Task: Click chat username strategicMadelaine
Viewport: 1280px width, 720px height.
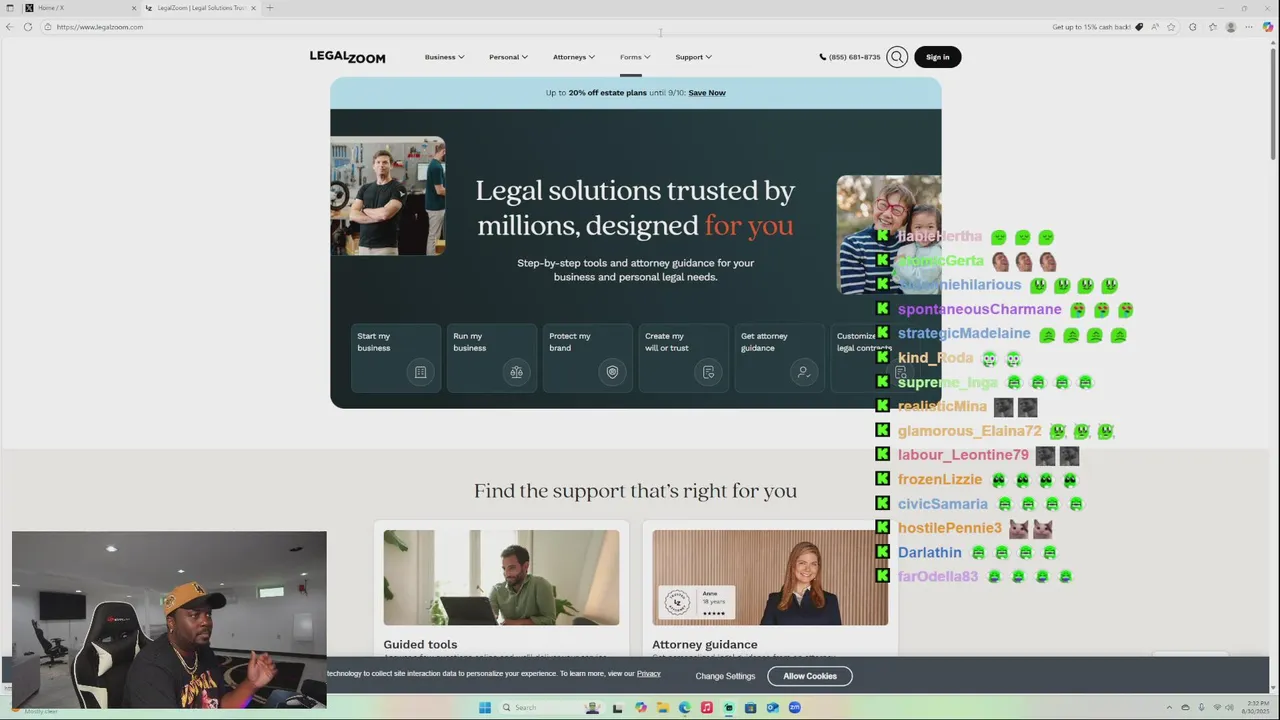Action: [x=964, y=334]
